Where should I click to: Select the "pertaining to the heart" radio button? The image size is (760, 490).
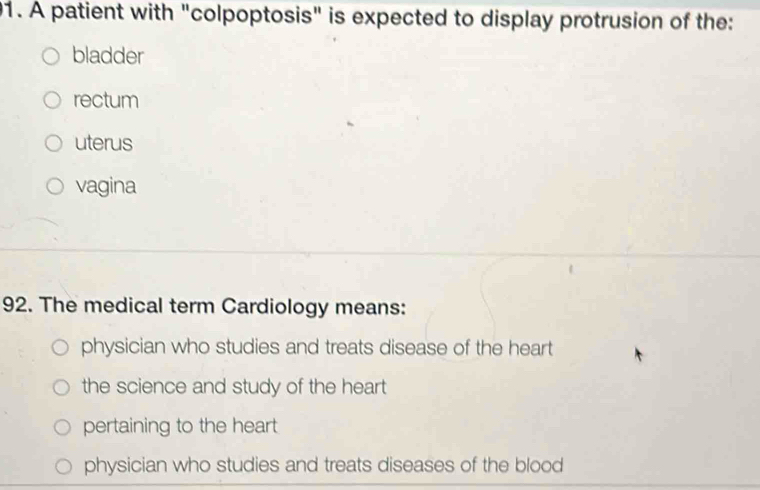tap(62, 427)
